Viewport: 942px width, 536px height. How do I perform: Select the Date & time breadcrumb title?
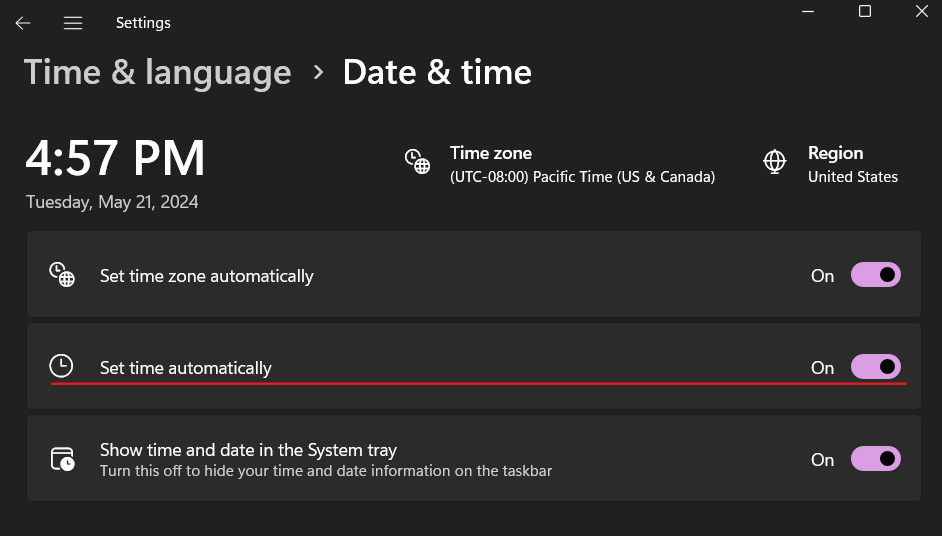coord(437,73)
